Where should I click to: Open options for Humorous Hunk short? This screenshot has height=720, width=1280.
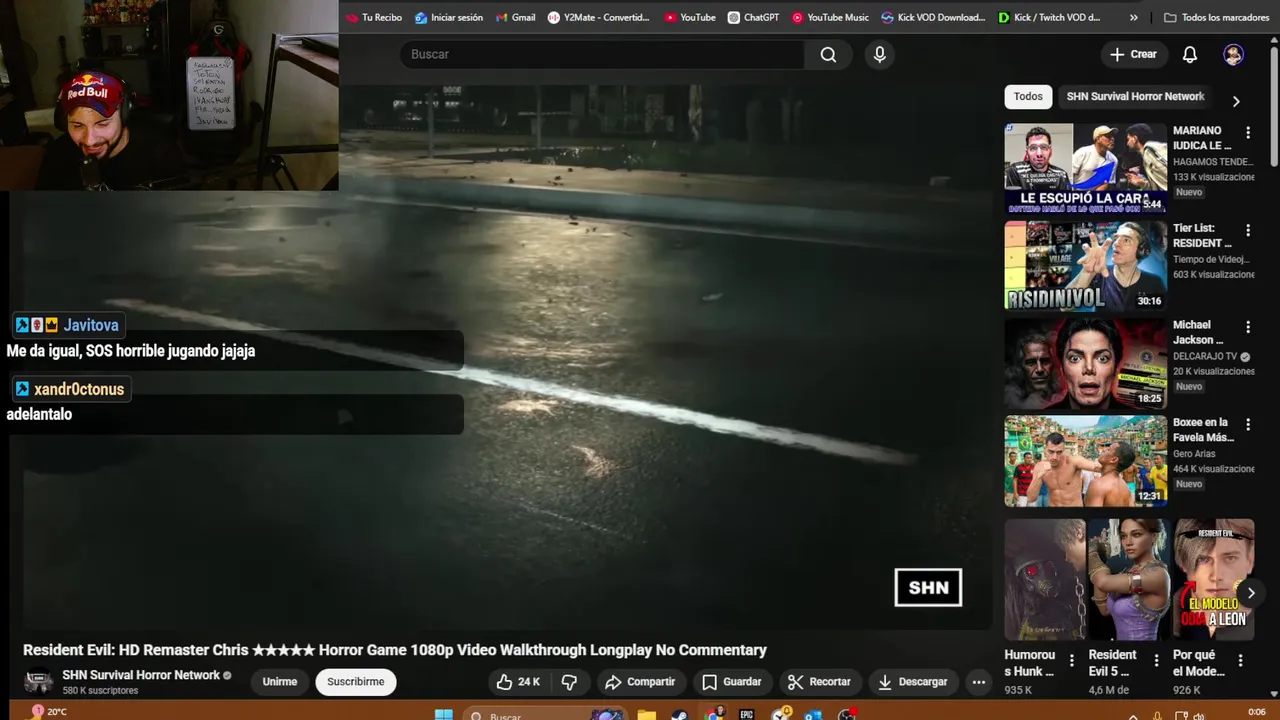tap(1071, 660)
